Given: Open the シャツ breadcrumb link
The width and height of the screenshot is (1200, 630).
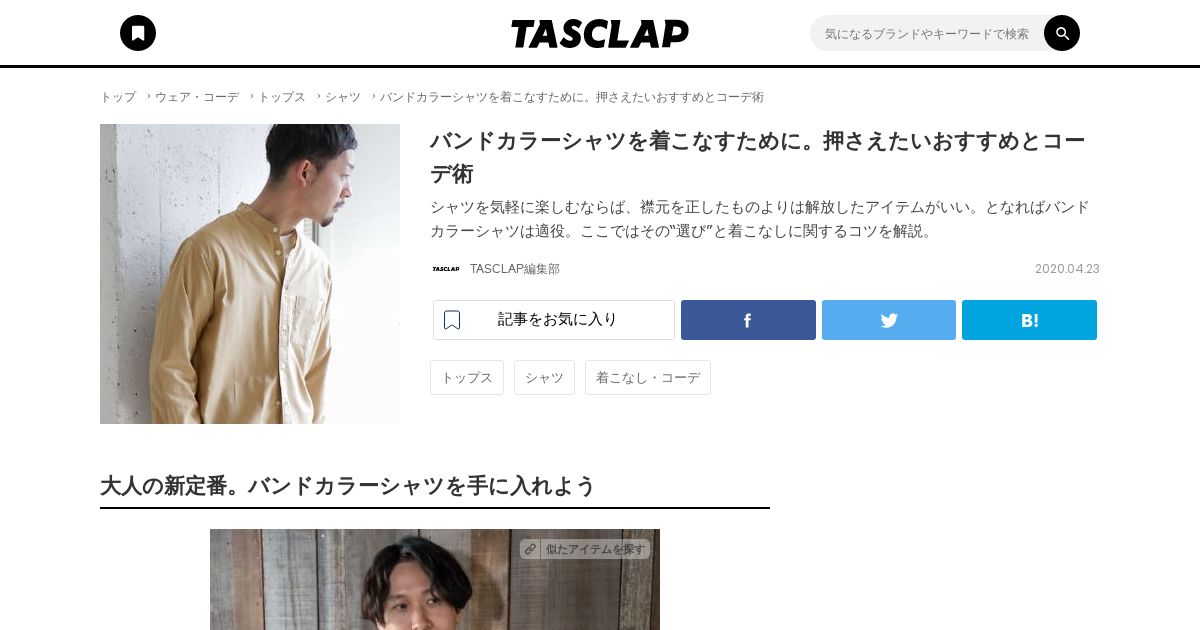Looking at the screenshot, I should (343, 97).
